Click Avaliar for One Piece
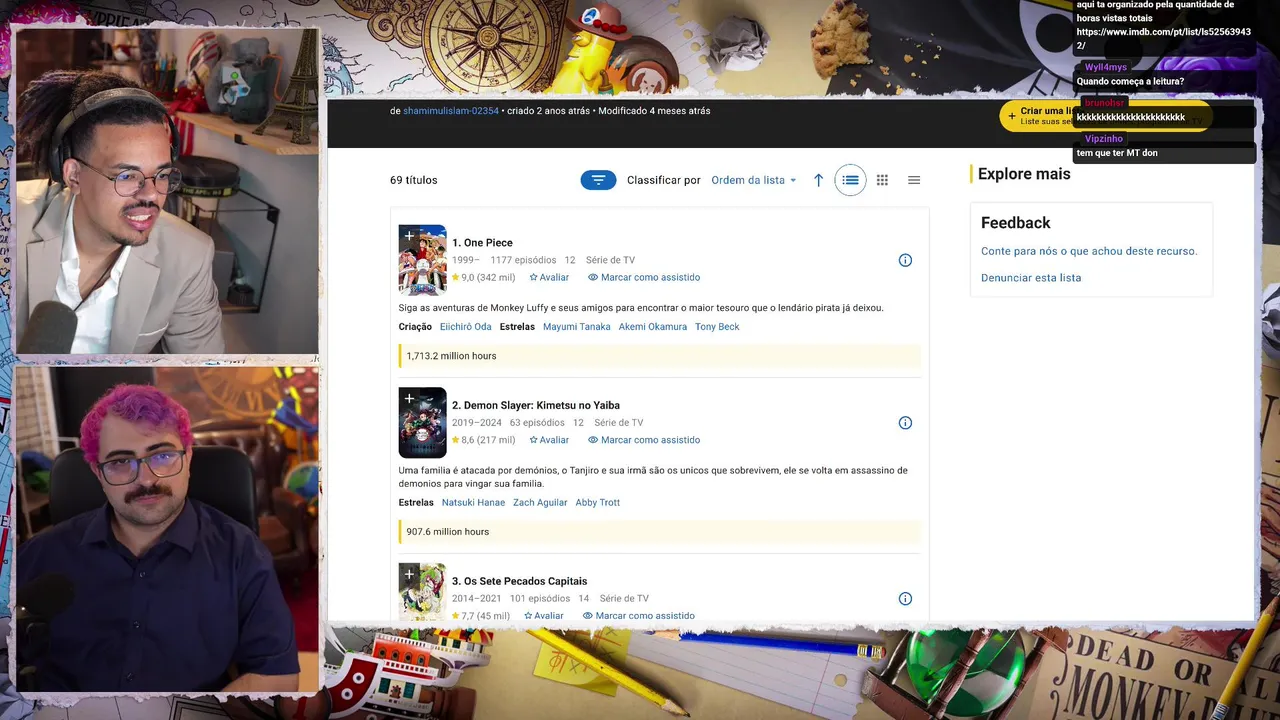 click(x=549, y=277)
